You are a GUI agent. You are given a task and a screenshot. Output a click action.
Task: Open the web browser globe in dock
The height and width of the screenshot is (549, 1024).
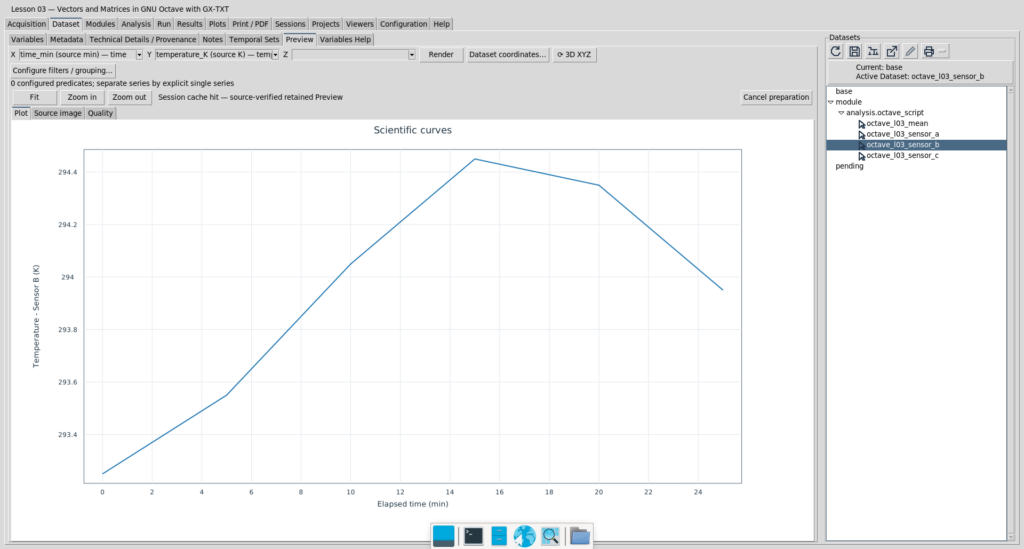tap(524, 536)
